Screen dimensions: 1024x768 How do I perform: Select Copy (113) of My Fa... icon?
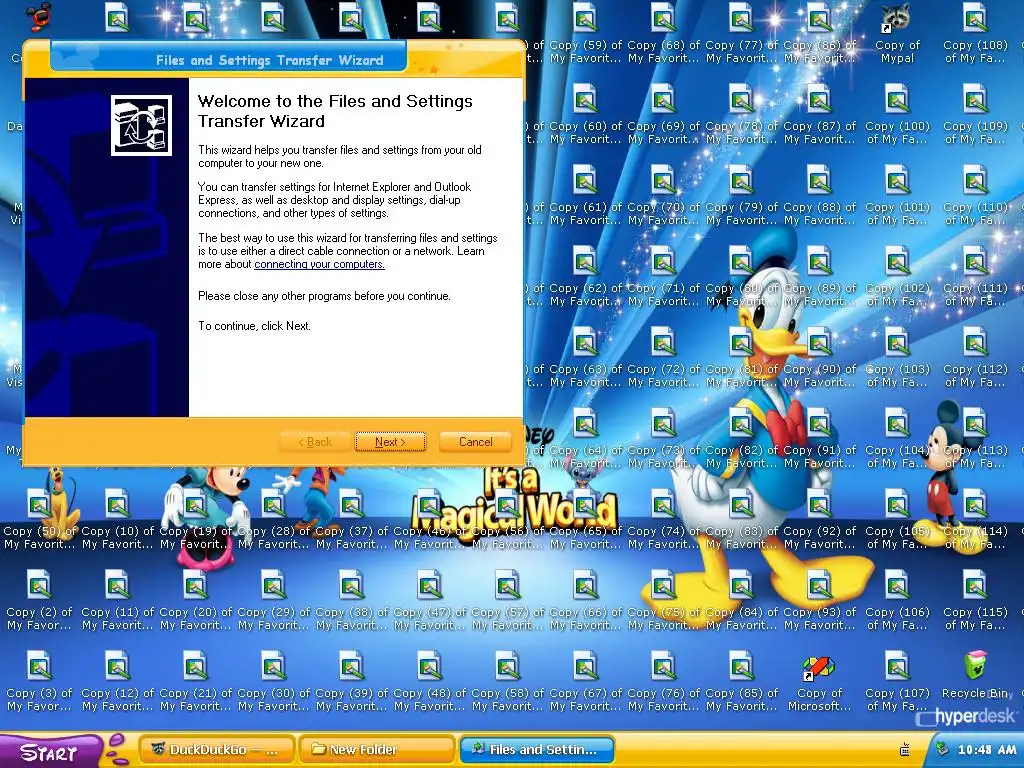[x=976, y=422]
